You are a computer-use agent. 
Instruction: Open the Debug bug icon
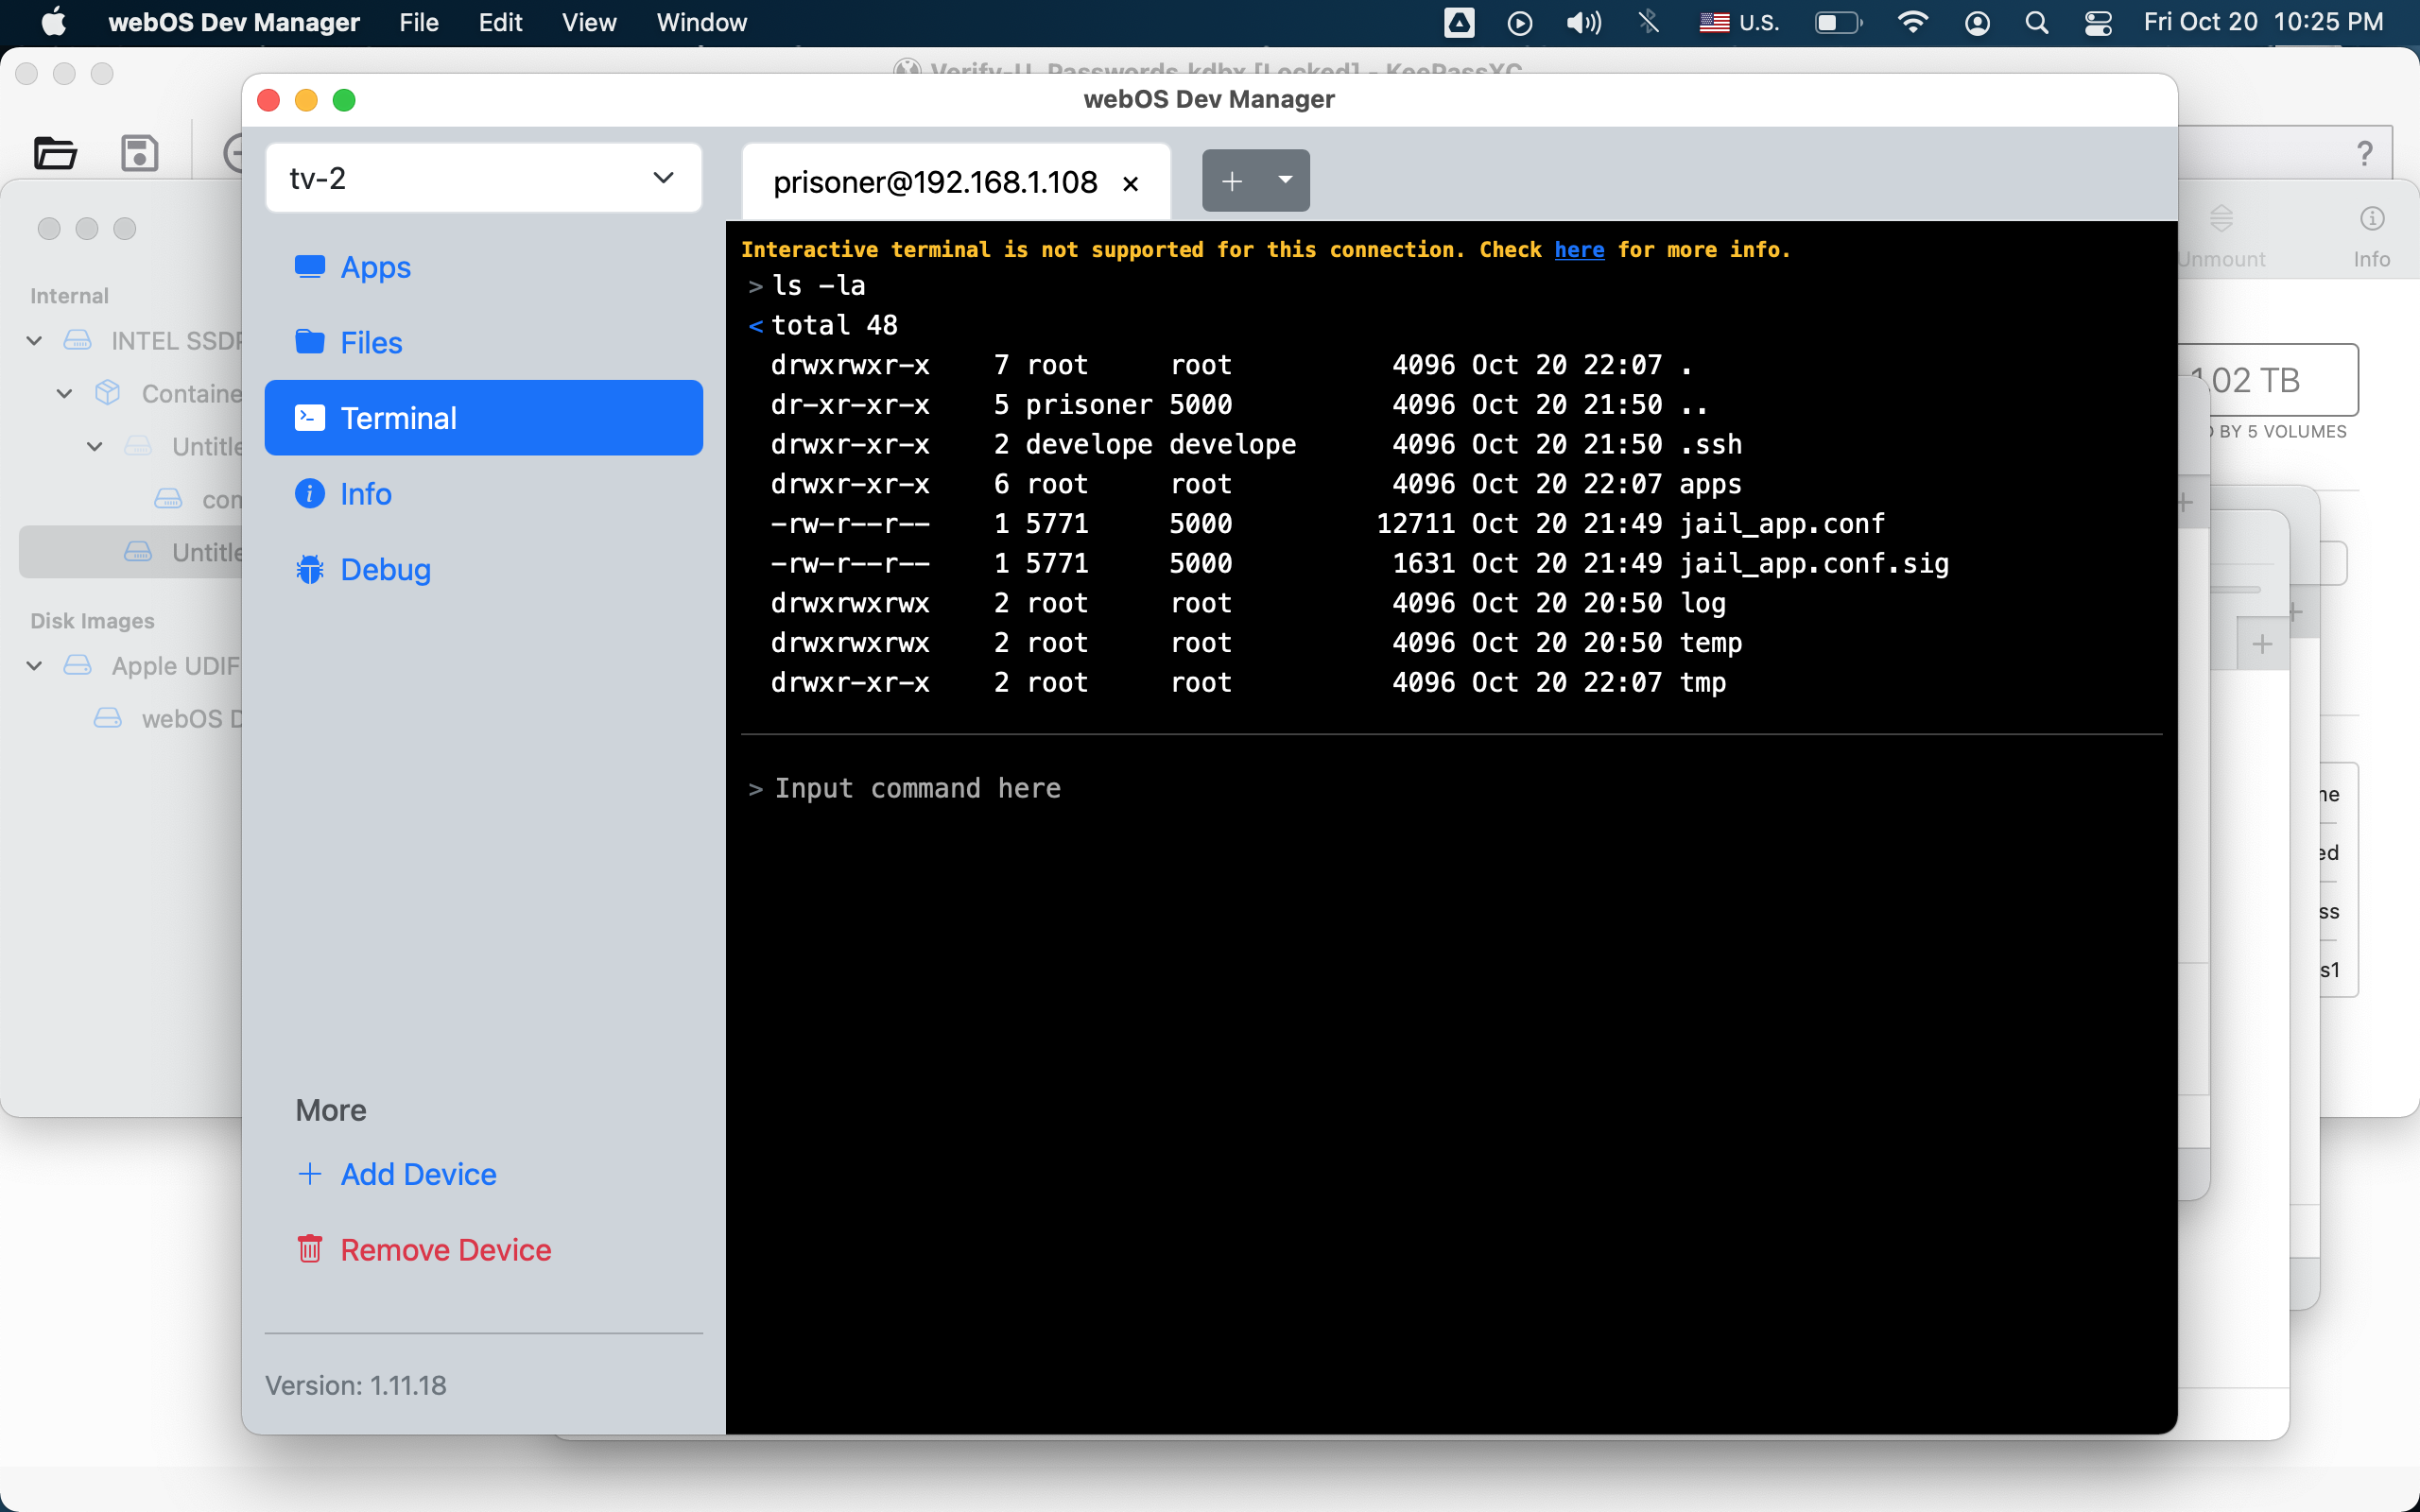(x=309, y=569)
